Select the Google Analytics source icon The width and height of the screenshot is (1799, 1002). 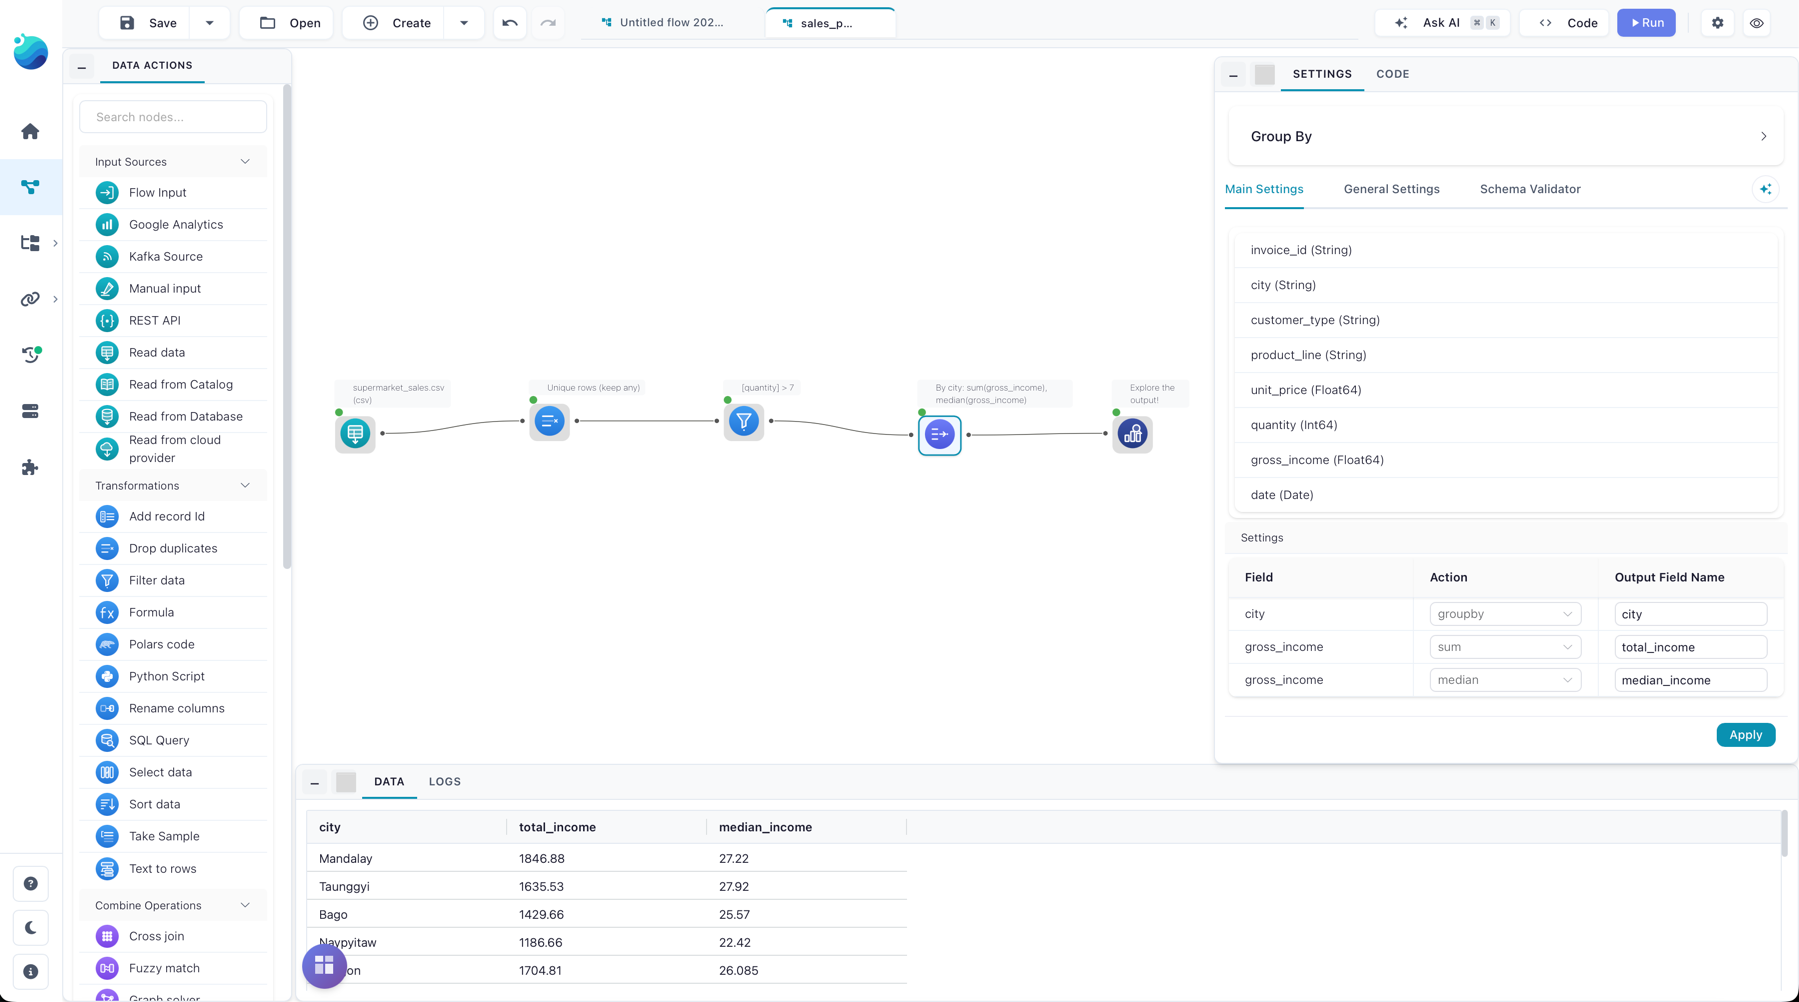coord(107,224)
